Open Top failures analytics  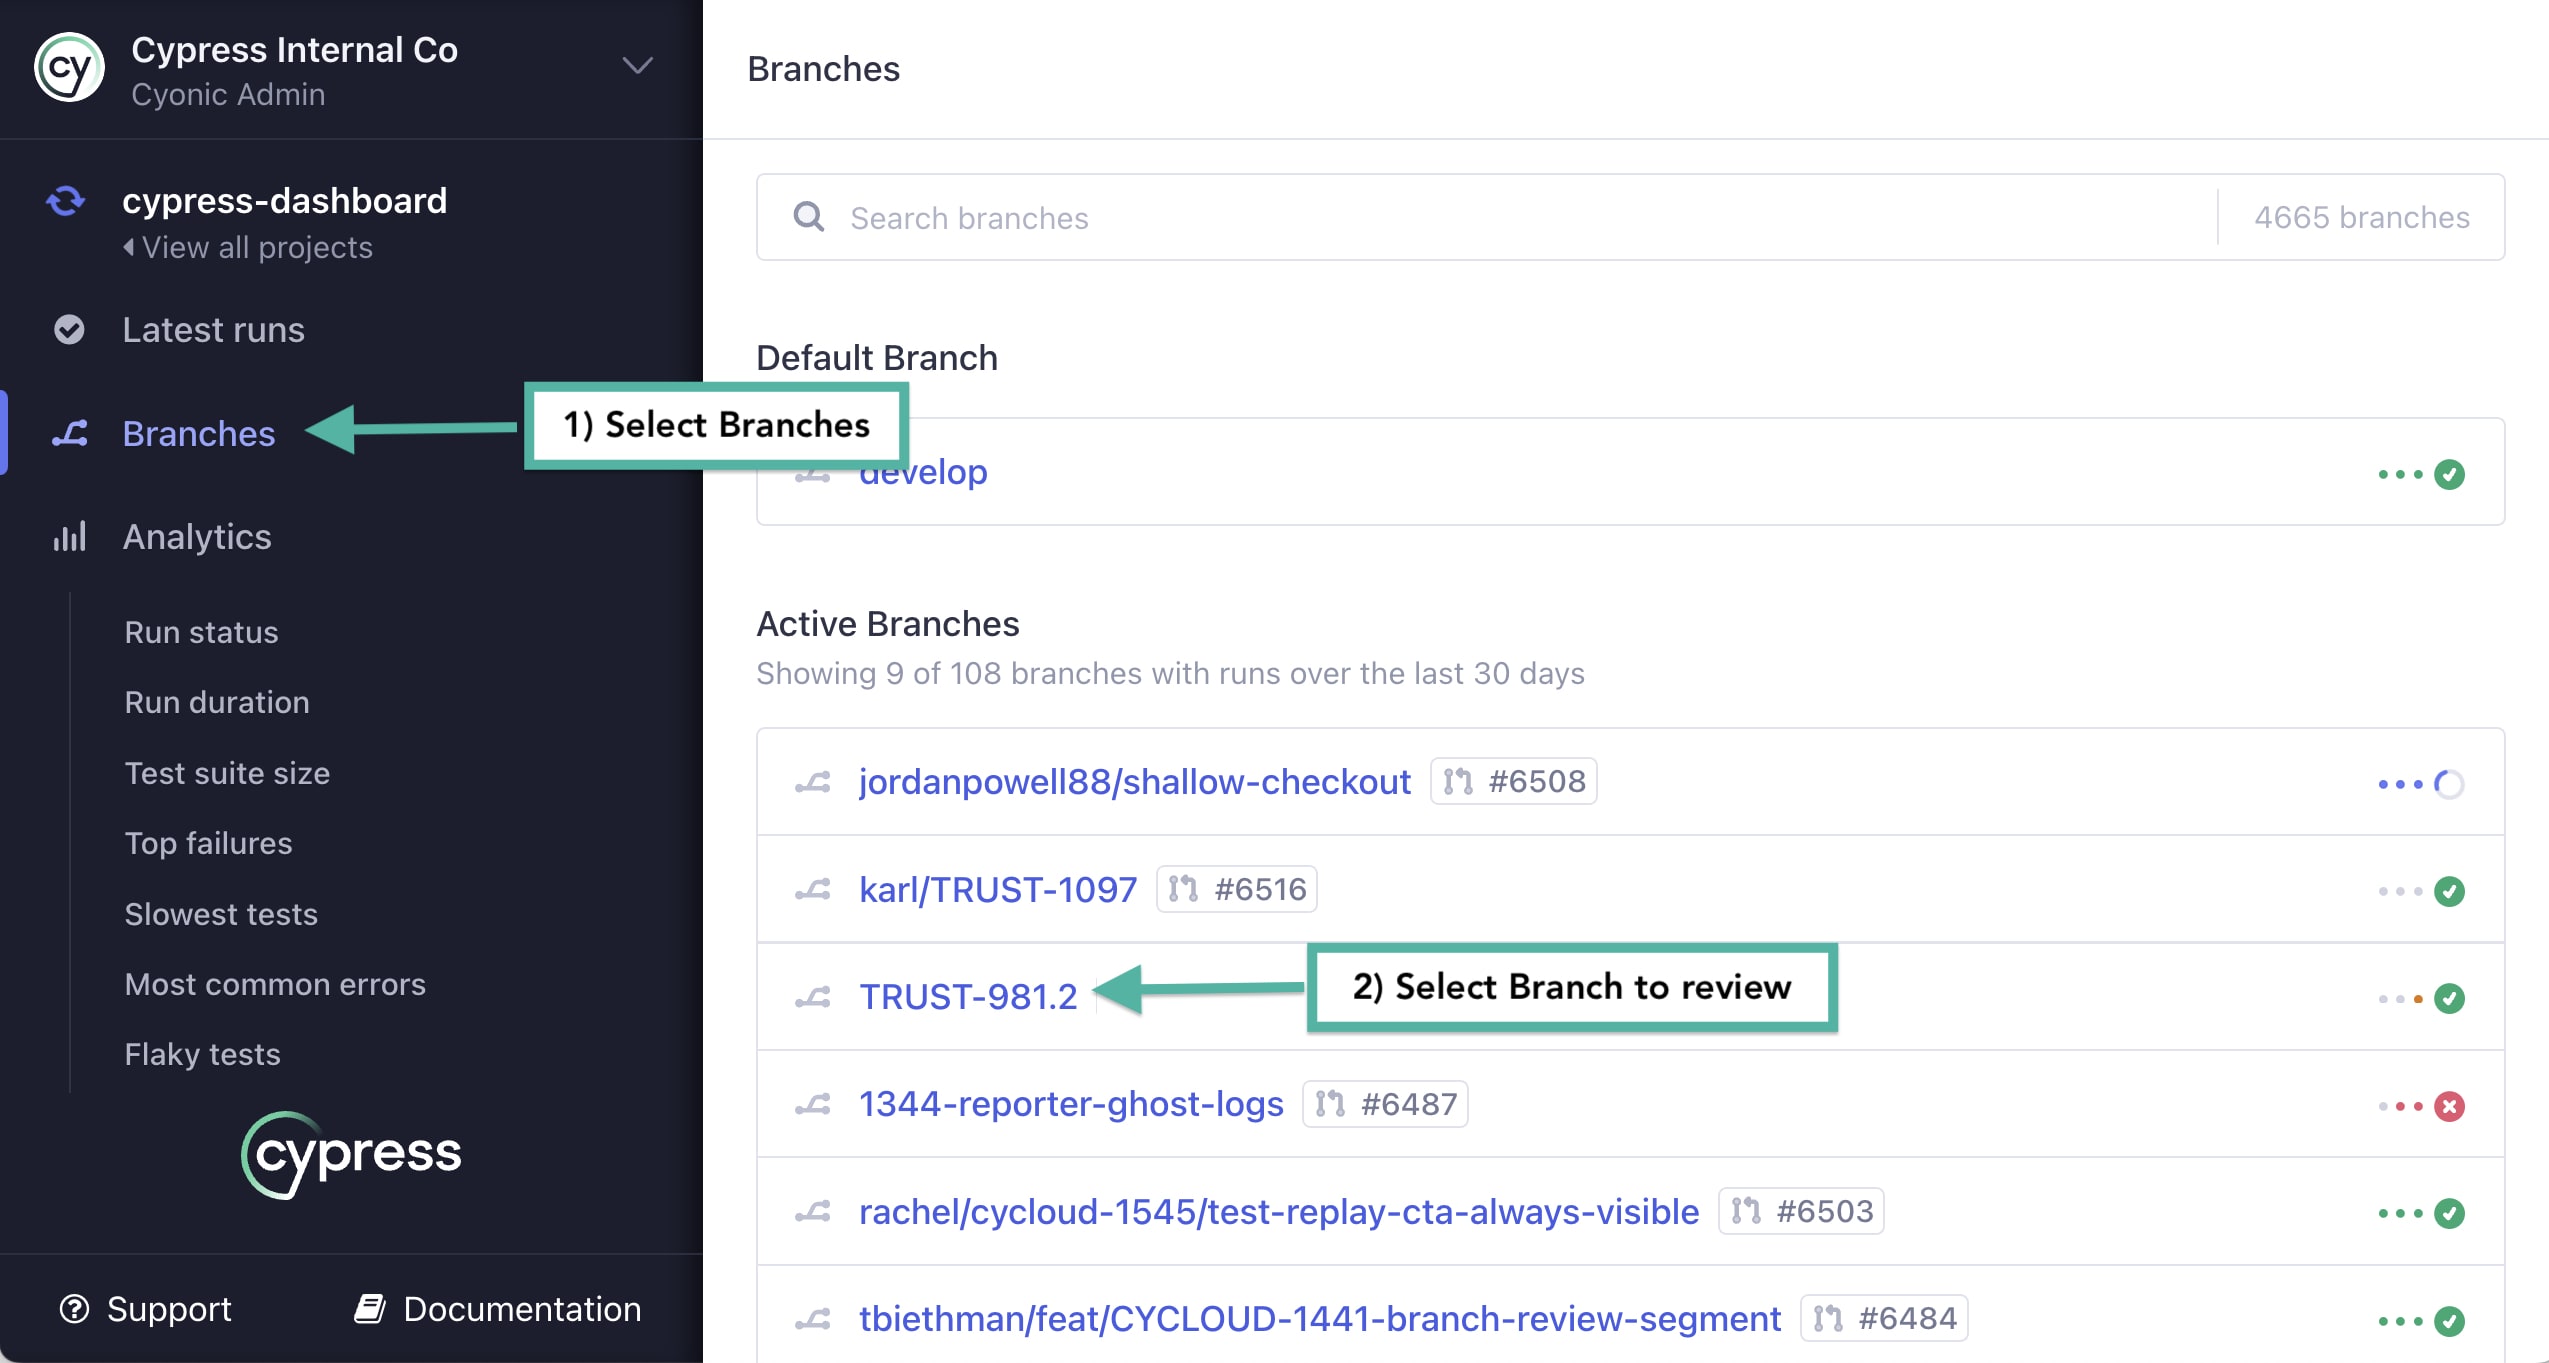[x=208, y=843]
